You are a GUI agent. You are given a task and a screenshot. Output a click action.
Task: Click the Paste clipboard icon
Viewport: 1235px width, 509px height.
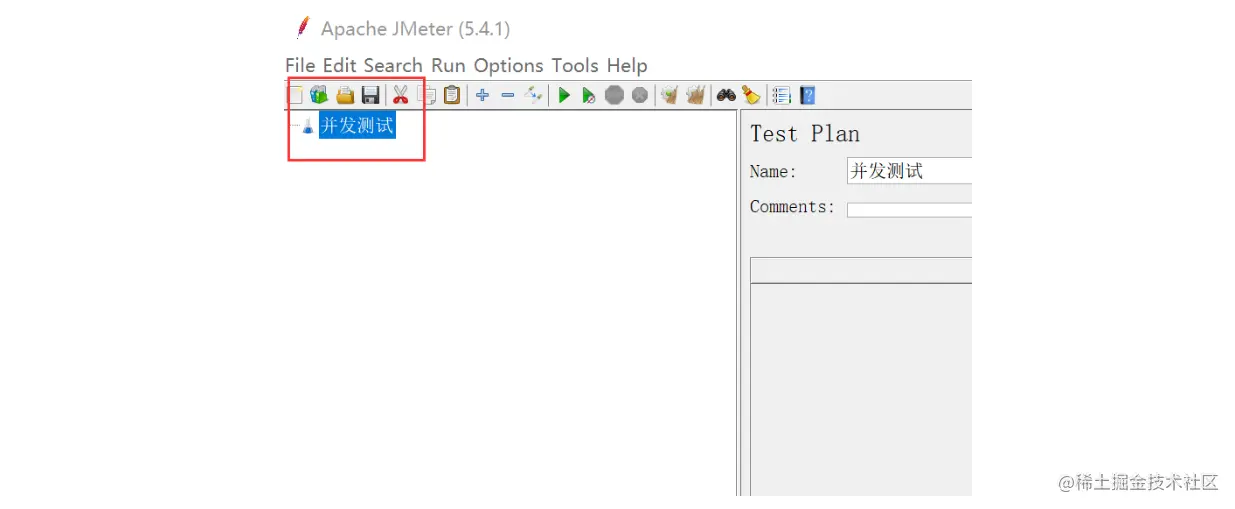452,95
